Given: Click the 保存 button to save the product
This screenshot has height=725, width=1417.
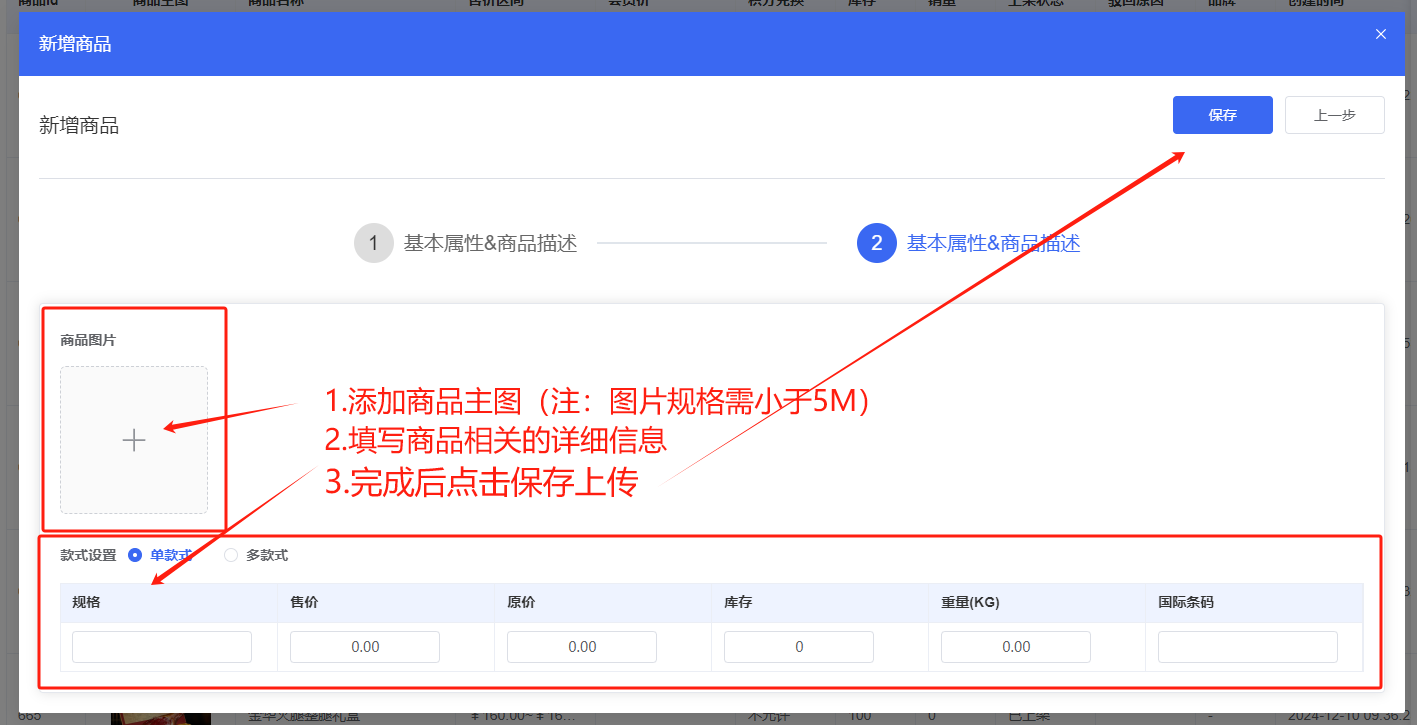Looking at the screenshot, I should point(1222,114).
